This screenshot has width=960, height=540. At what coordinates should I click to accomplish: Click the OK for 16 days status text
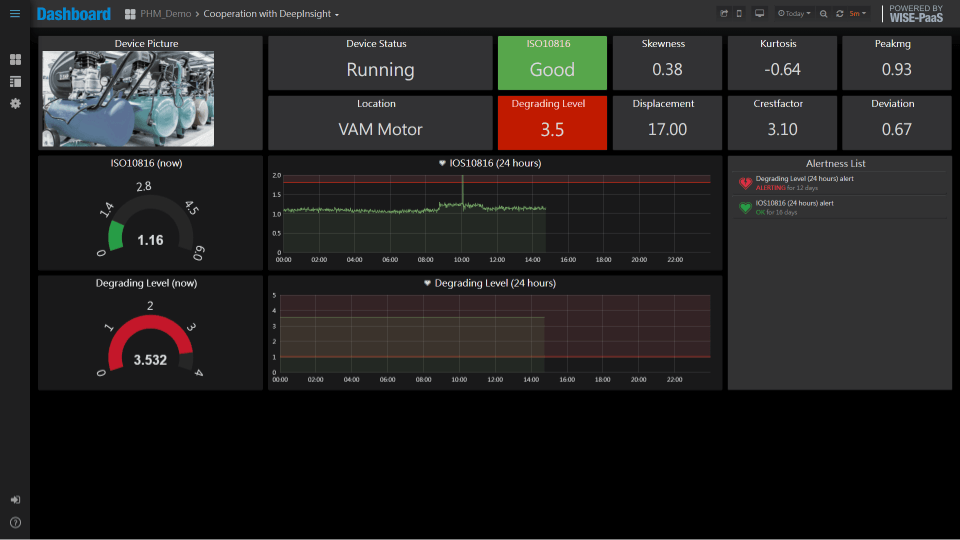point(776,212)
